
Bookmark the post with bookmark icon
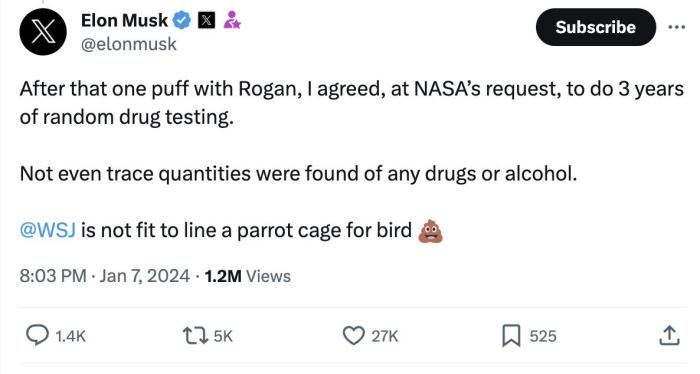[x=511, y=336]
